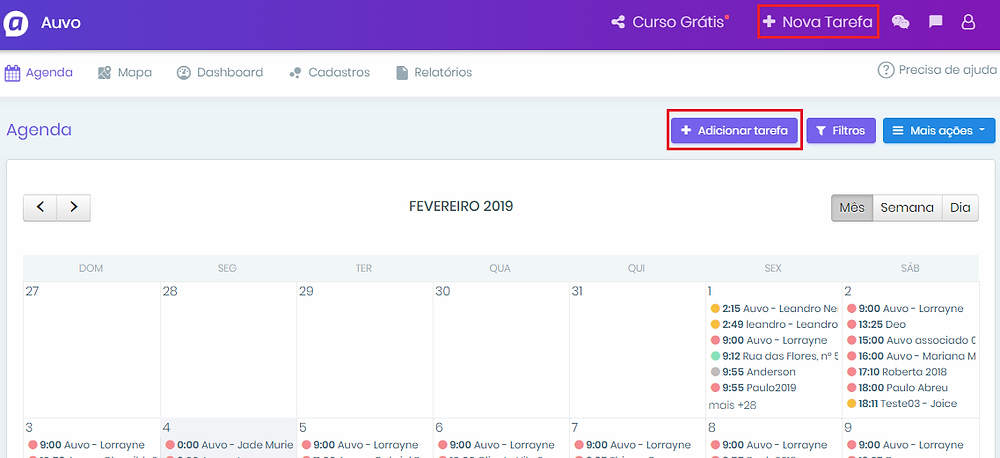
Task: Open the chat bubbles icon in header
Action: pyautogui.click(x=900, y=22)
